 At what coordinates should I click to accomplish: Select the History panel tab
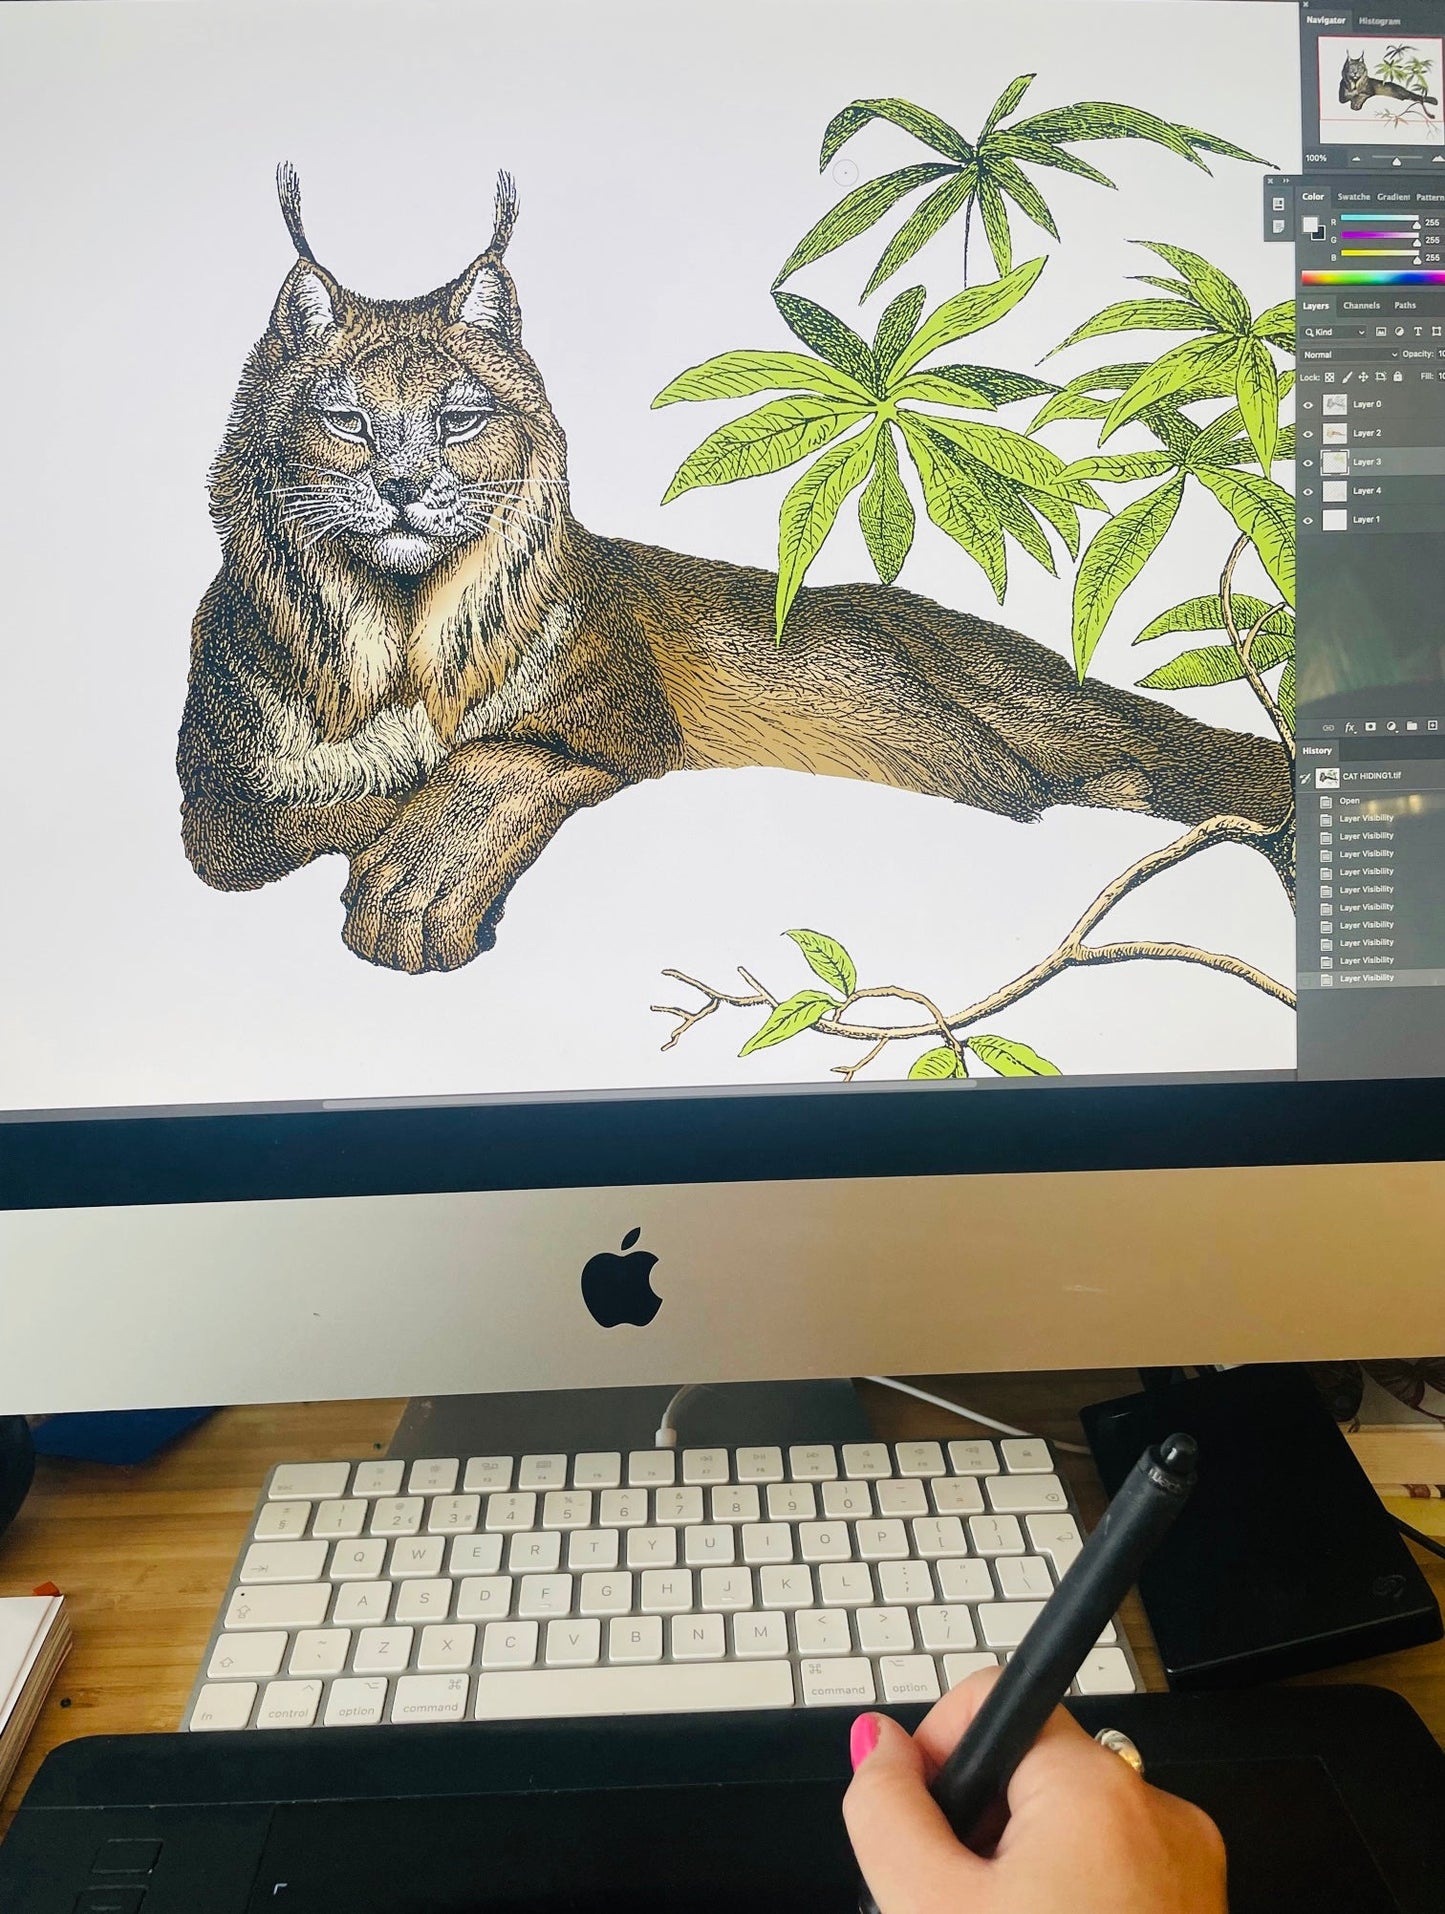(x=1317, y=751)
